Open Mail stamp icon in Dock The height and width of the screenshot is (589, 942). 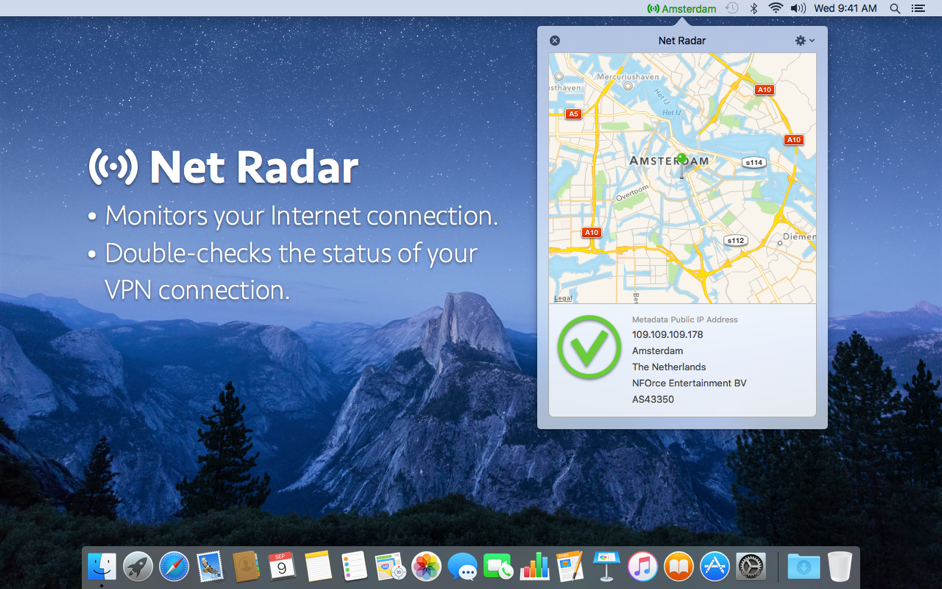[x=210, y=566]
